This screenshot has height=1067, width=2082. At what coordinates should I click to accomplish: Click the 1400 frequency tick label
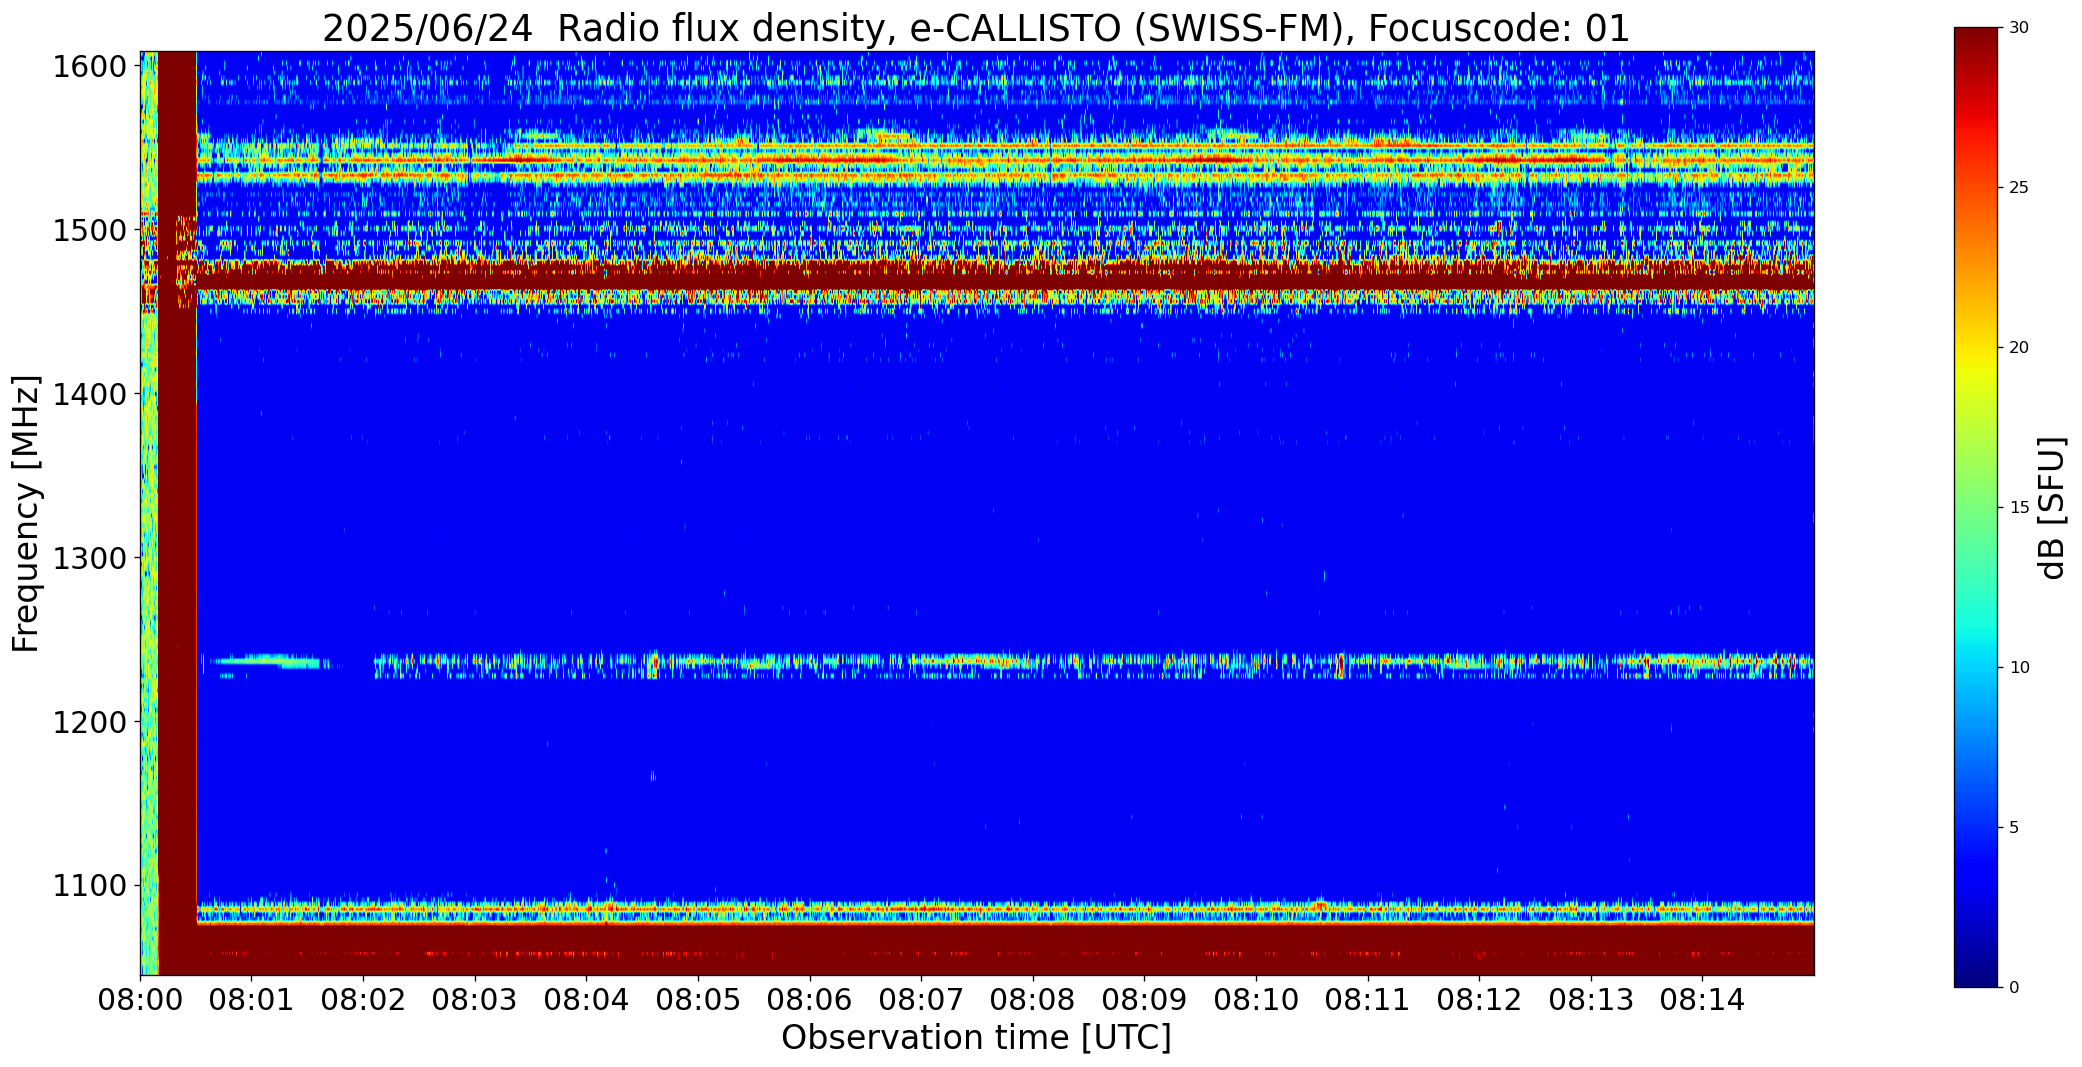pyautogui.click(x=90, y=395)
